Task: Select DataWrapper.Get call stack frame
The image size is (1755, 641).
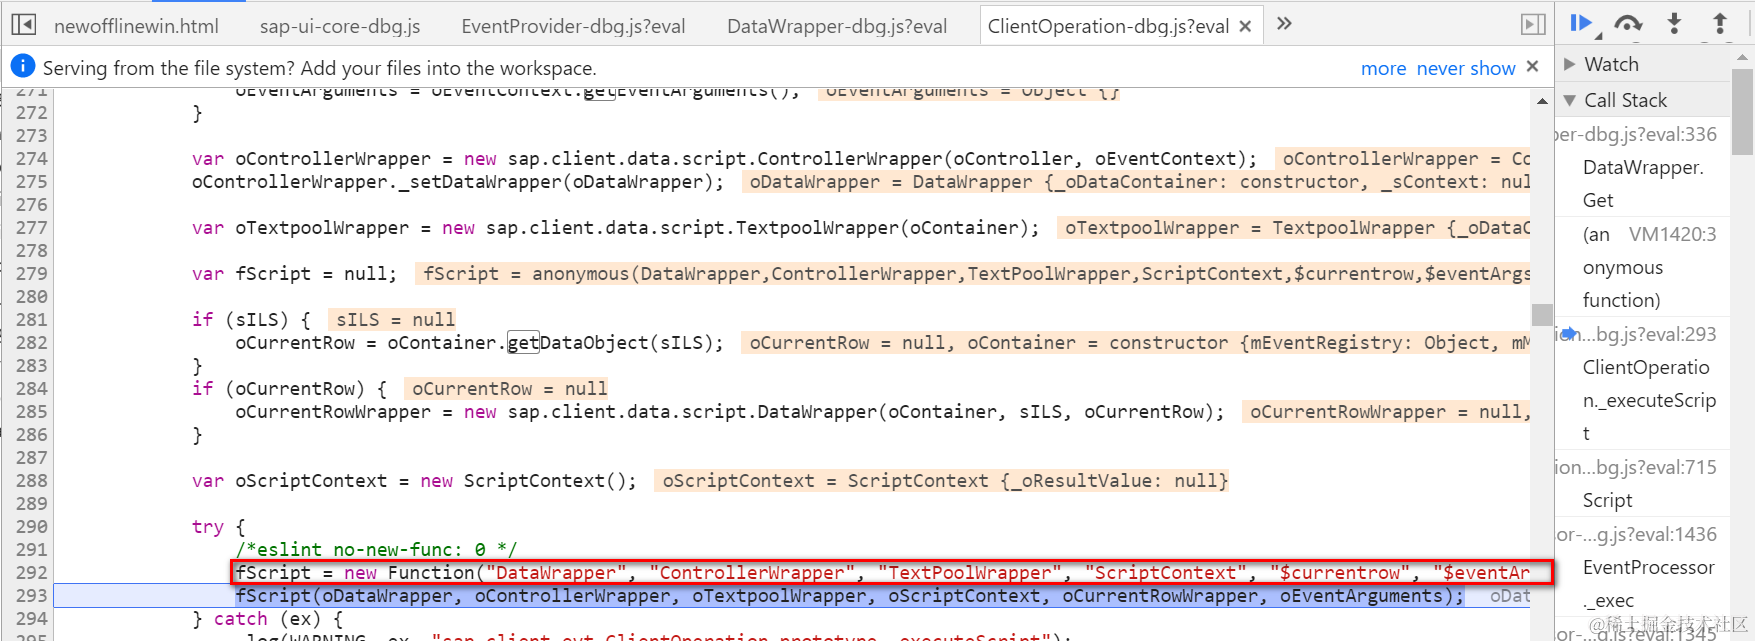Action: tap(1643, 183)
